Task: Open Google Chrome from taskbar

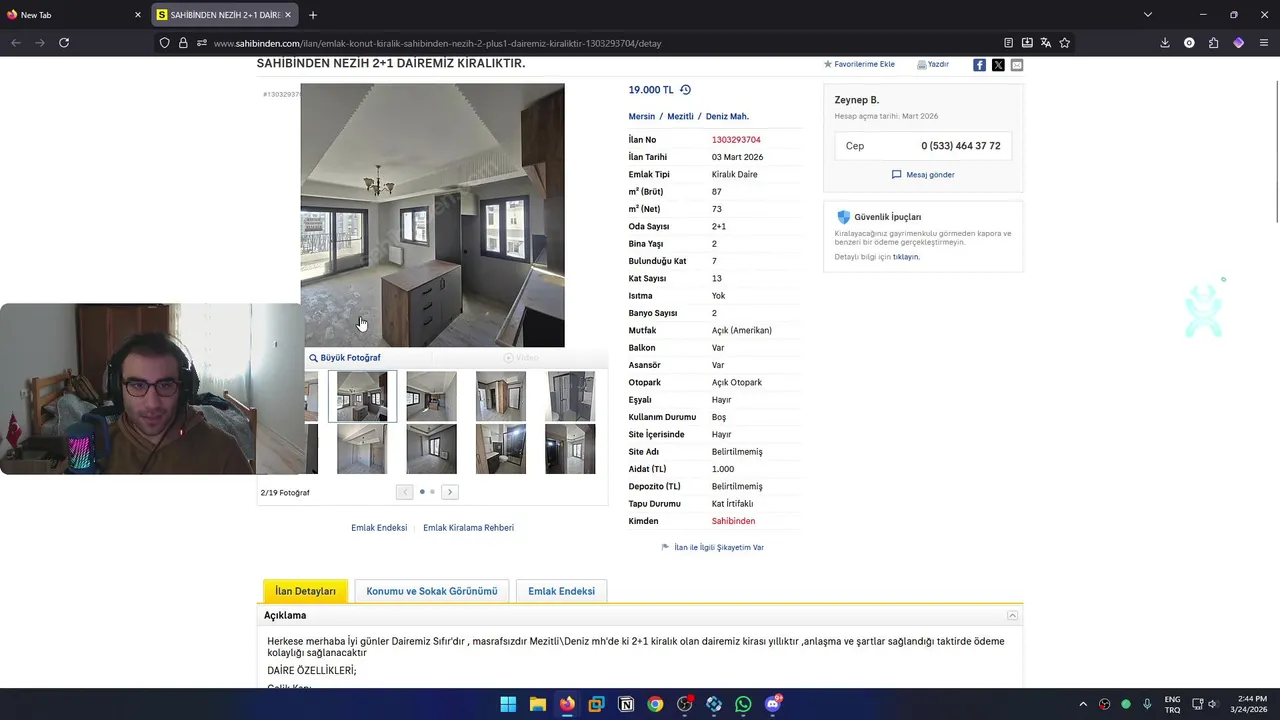Action: [655, 704]
